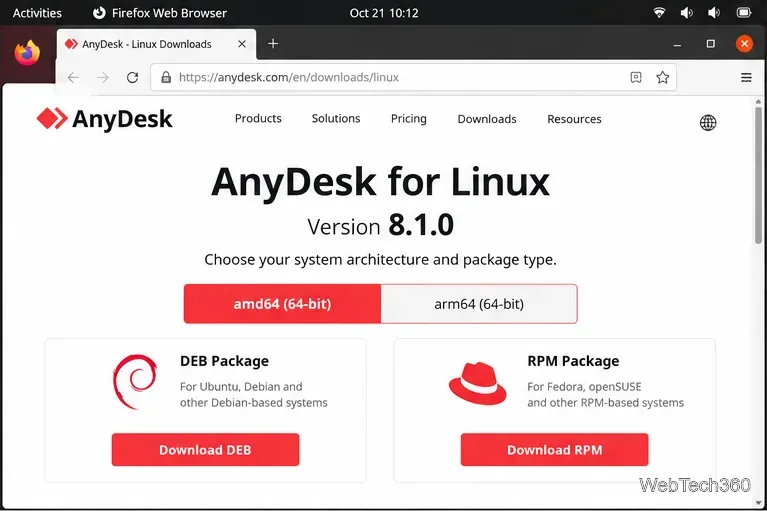Click the AnyDesk for Linux heading

(x=381, y=182)
